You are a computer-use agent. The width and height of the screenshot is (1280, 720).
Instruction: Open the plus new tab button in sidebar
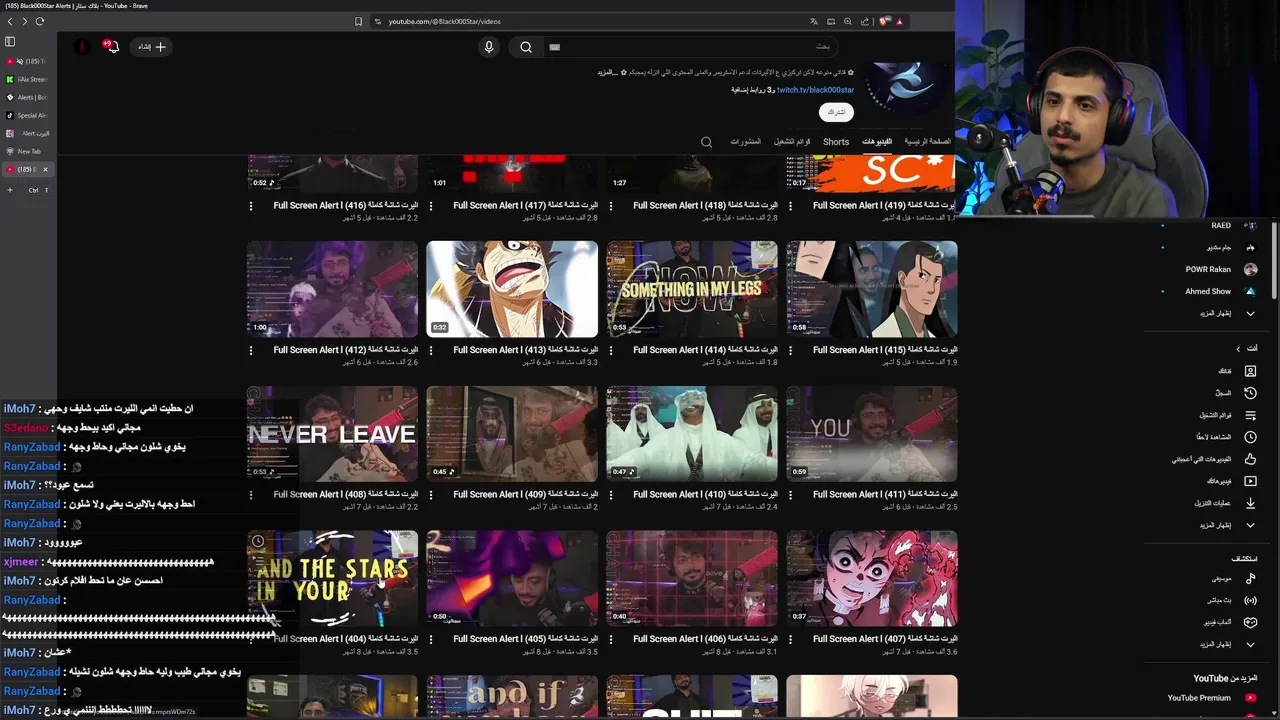pos(10,190)
